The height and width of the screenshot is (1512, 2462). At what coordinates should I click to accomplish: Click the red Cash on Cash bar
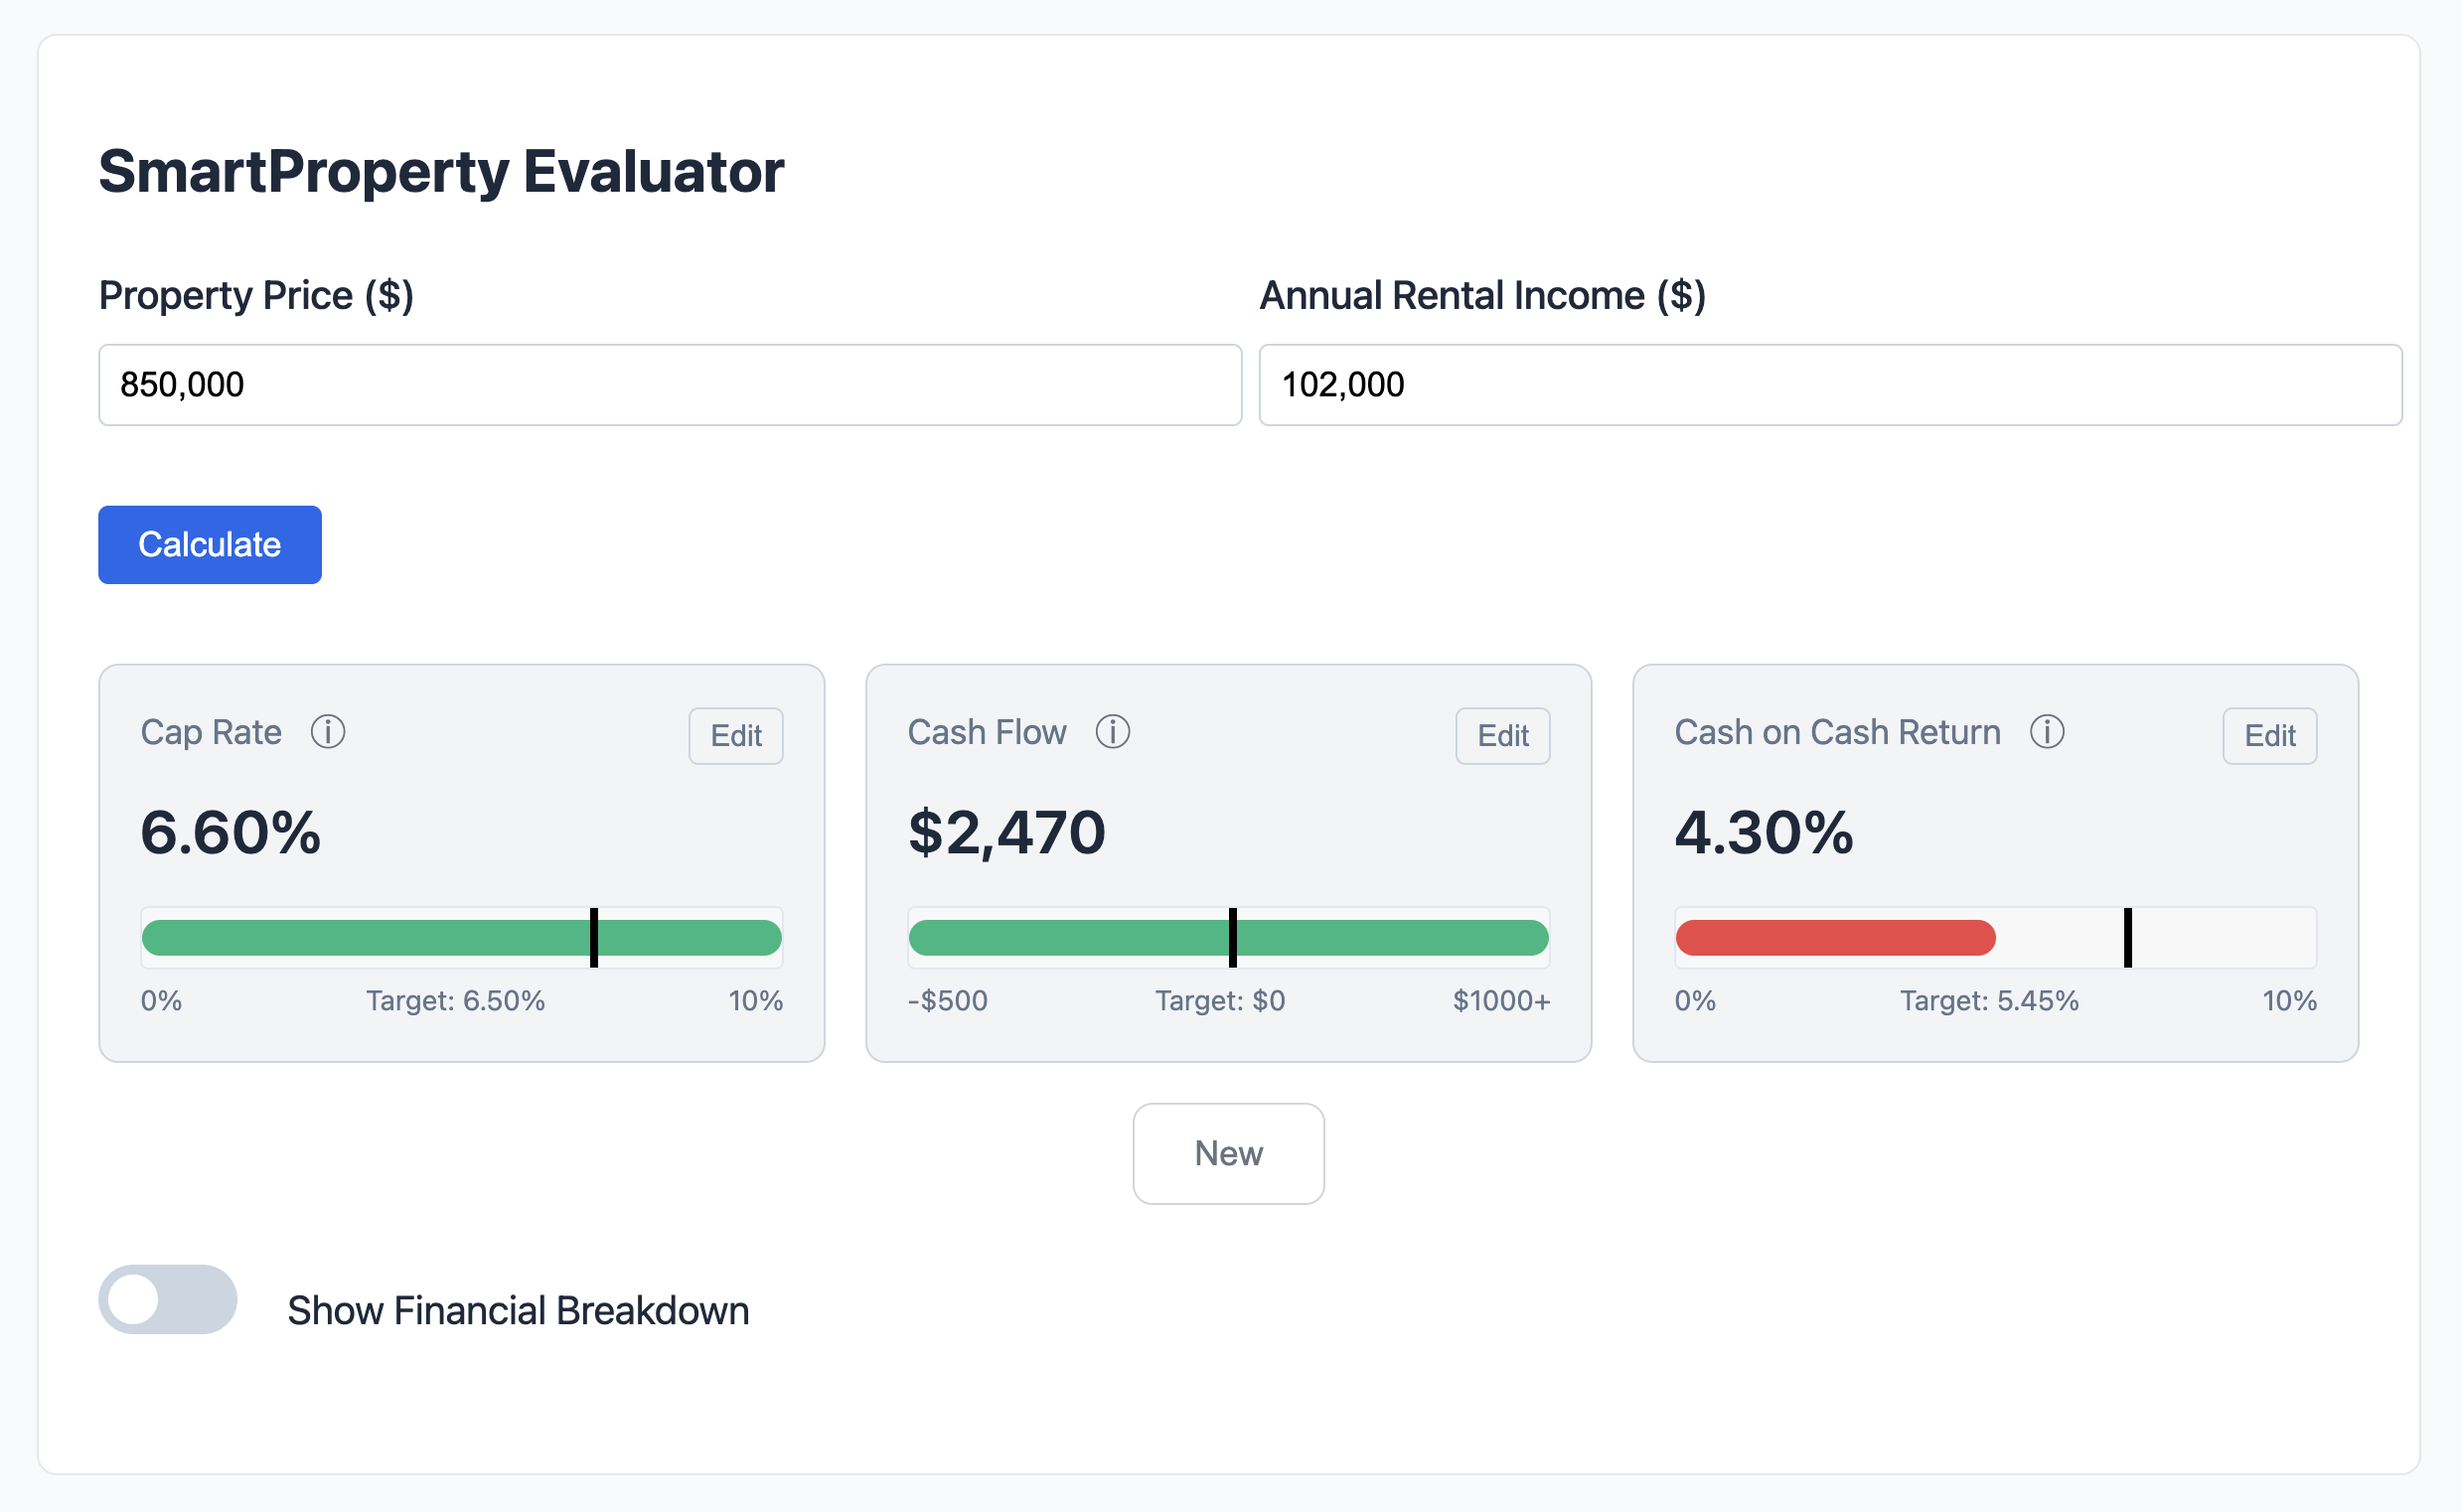1834,938
